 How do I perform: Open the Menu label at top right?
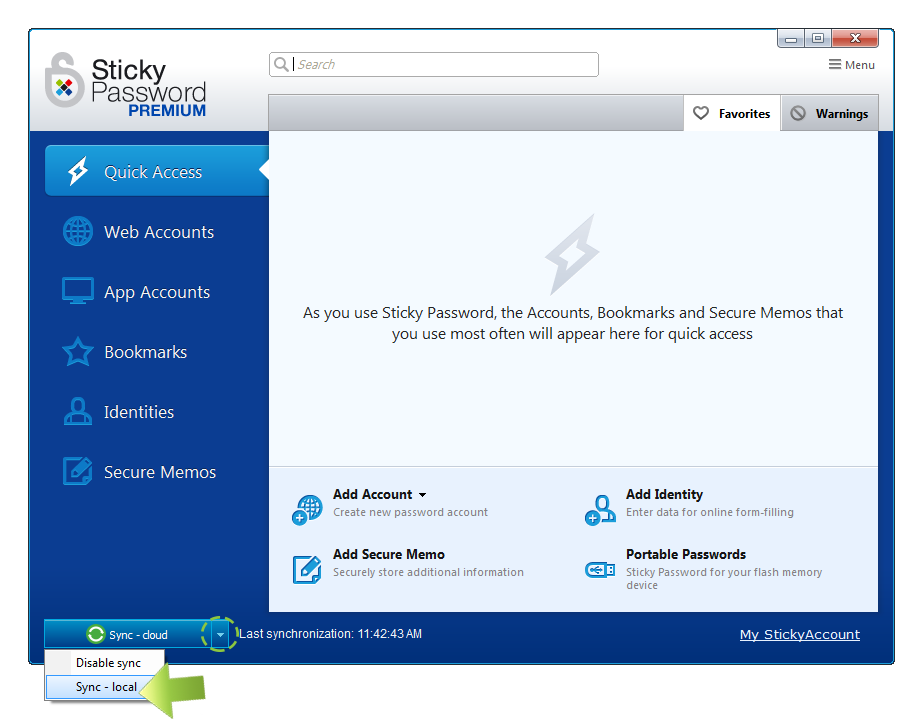860,65
